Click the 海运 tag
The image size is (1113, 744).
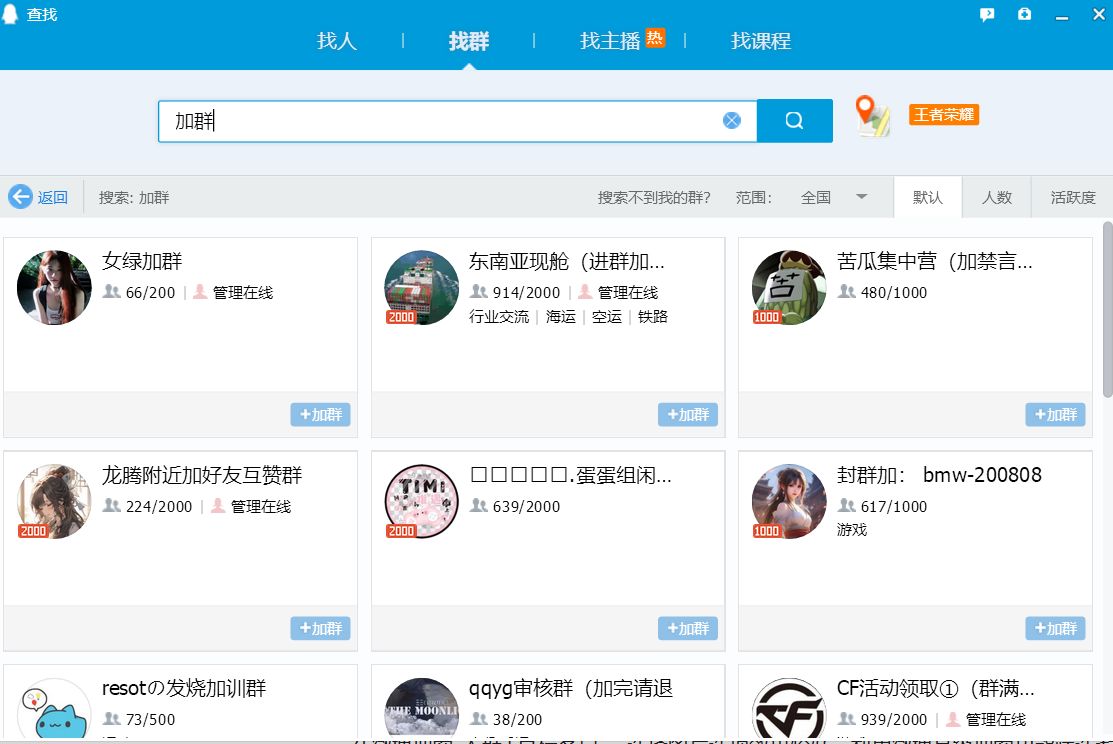pyautogui.click(x=561, y=317)
